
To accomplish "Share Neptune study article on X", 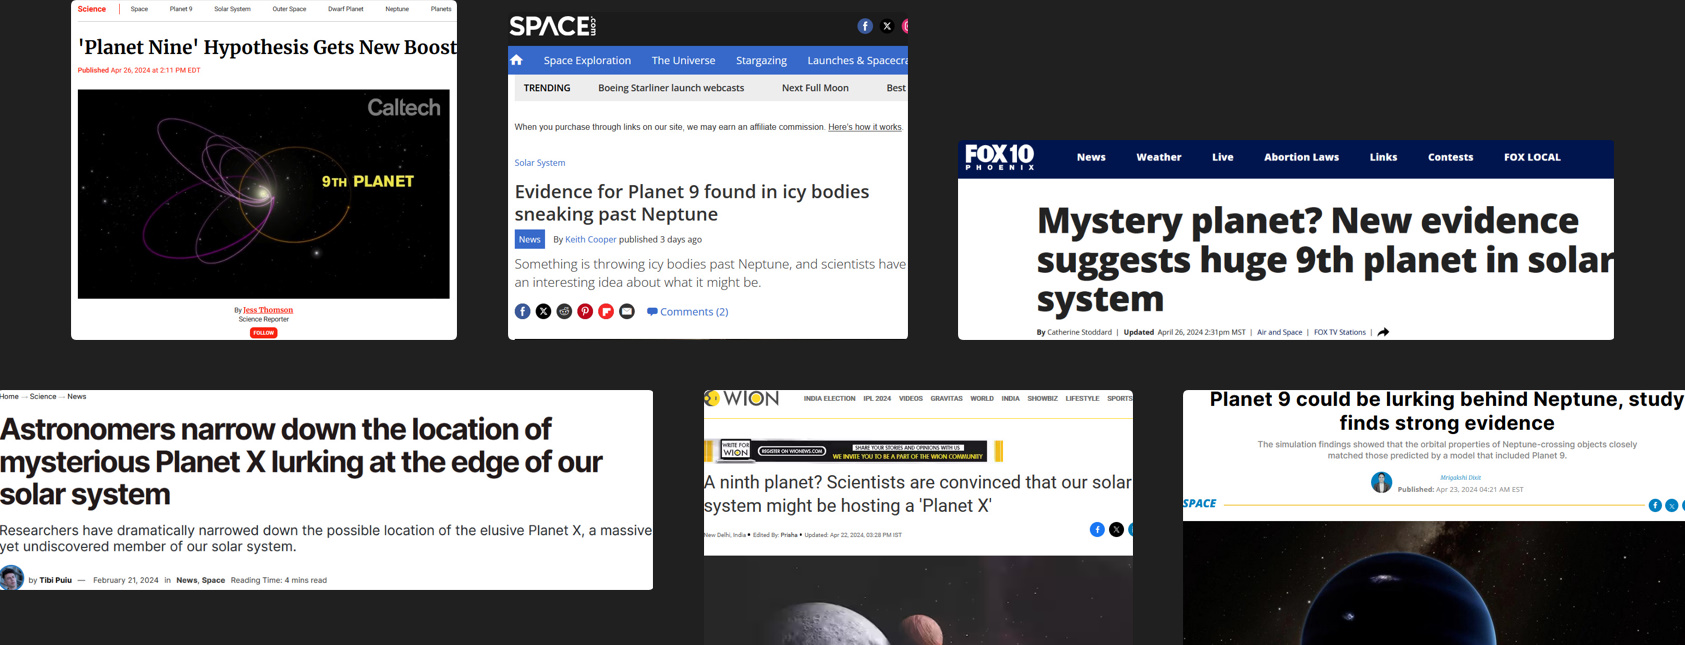I will (1671, 506).
